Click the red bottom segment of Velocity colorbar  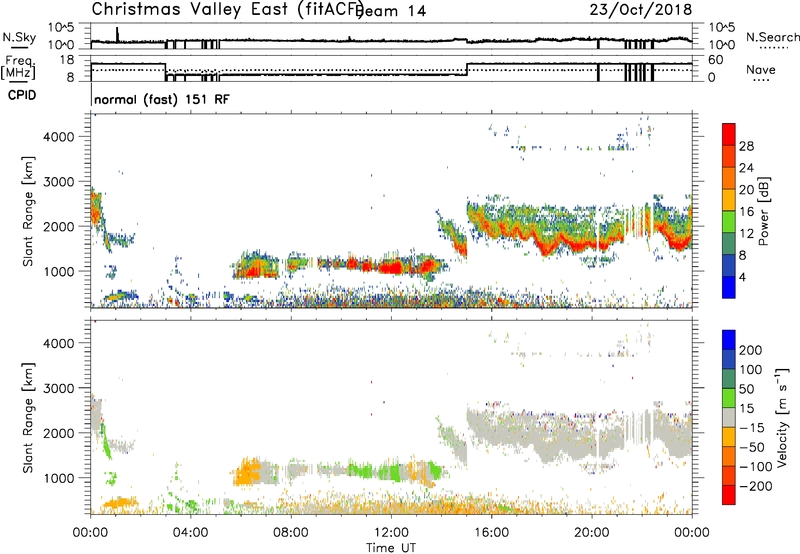(729, 495)
